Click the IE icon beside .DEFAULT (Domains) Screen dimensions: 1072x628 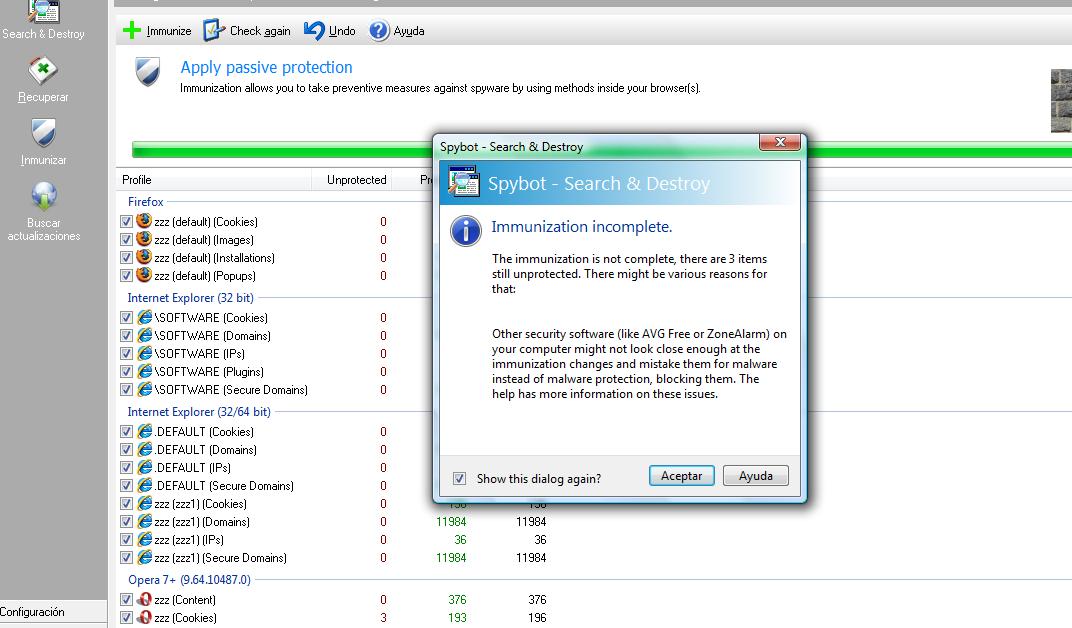[144, 449]
